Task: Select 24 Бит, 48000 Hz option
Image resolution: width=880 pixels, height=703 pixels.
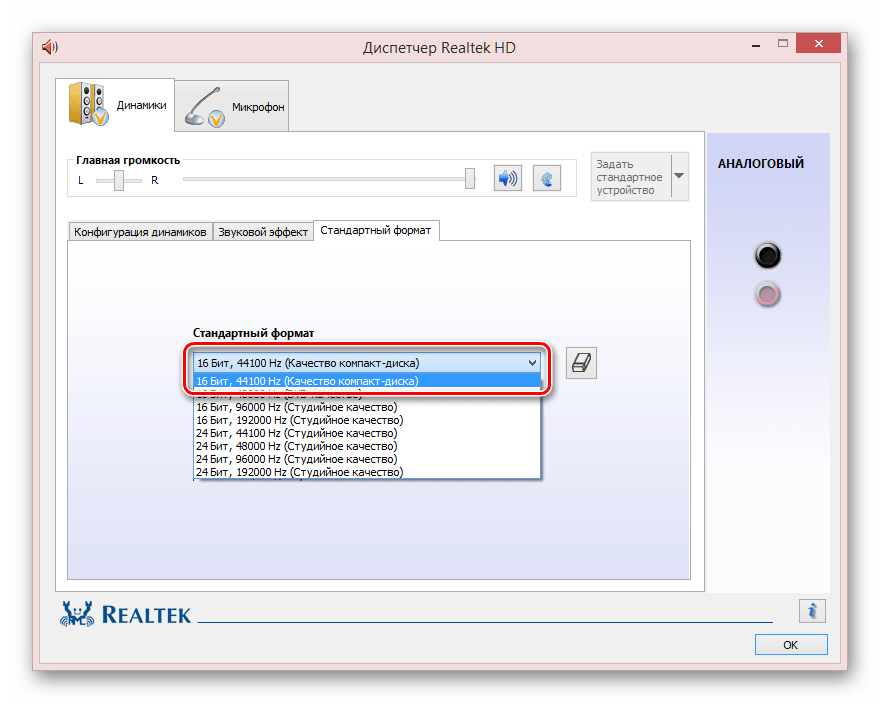Action: pyautogui.click(x=367, y=446)
